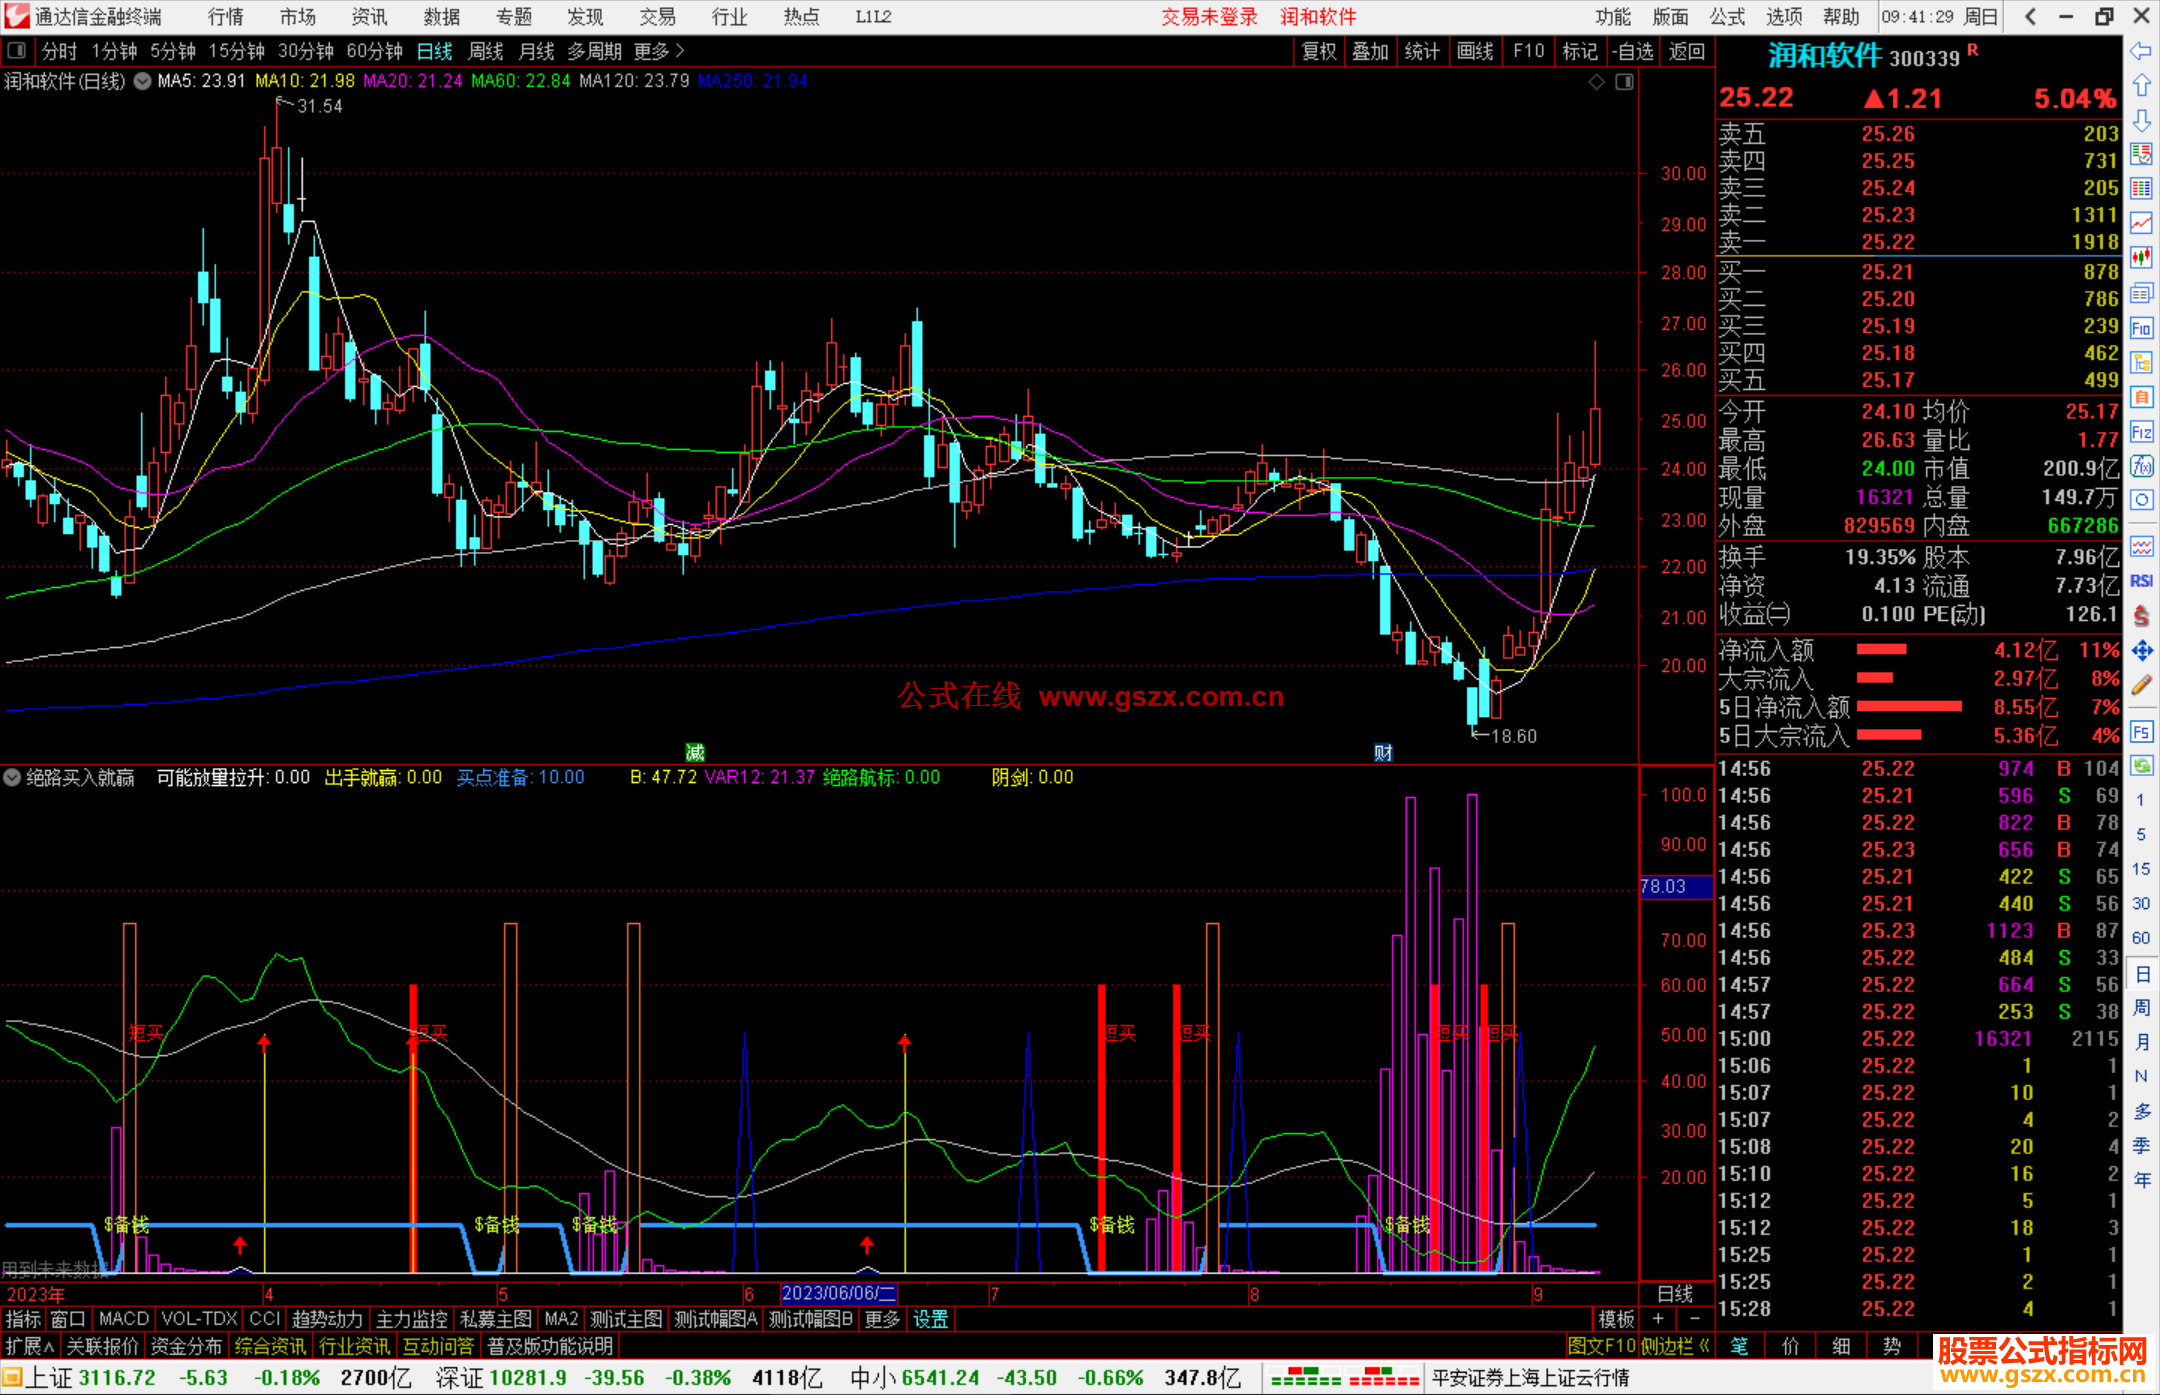Open the 复权 adjustment dropdown
2160x1395 pixels.
(1319, 51)
